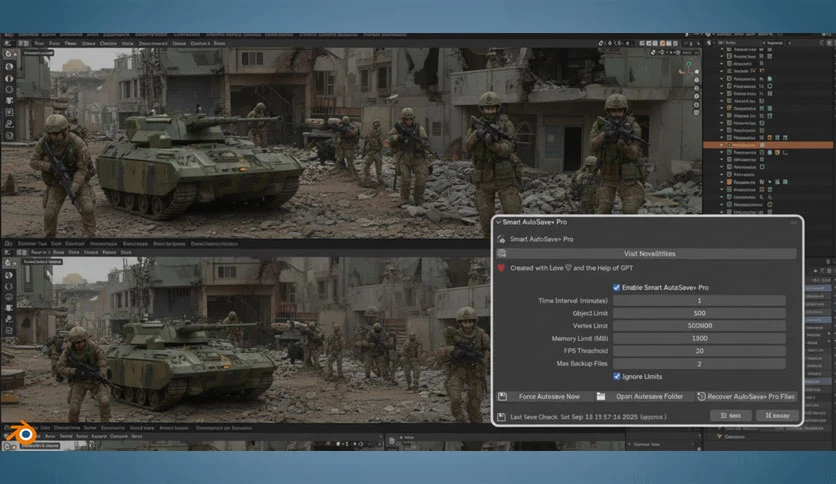The height and width of the screenshot is (484, 836).
Task: Click the Visit NovaStrikes button
Action: click(x=650, y=254)
